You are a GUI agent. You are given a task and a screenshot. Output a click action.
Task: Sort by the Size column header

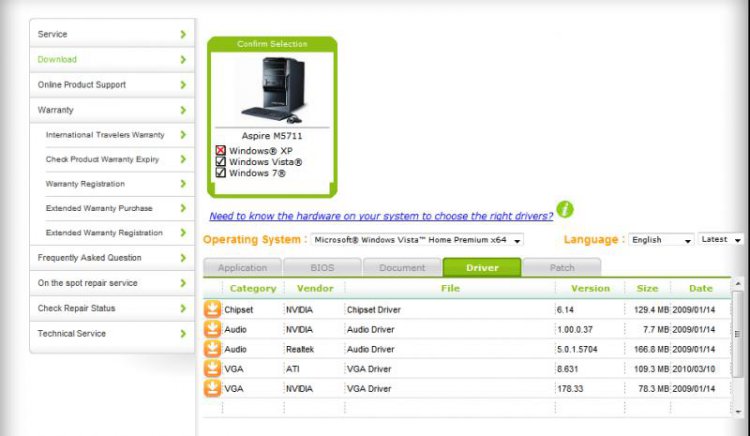647,288
